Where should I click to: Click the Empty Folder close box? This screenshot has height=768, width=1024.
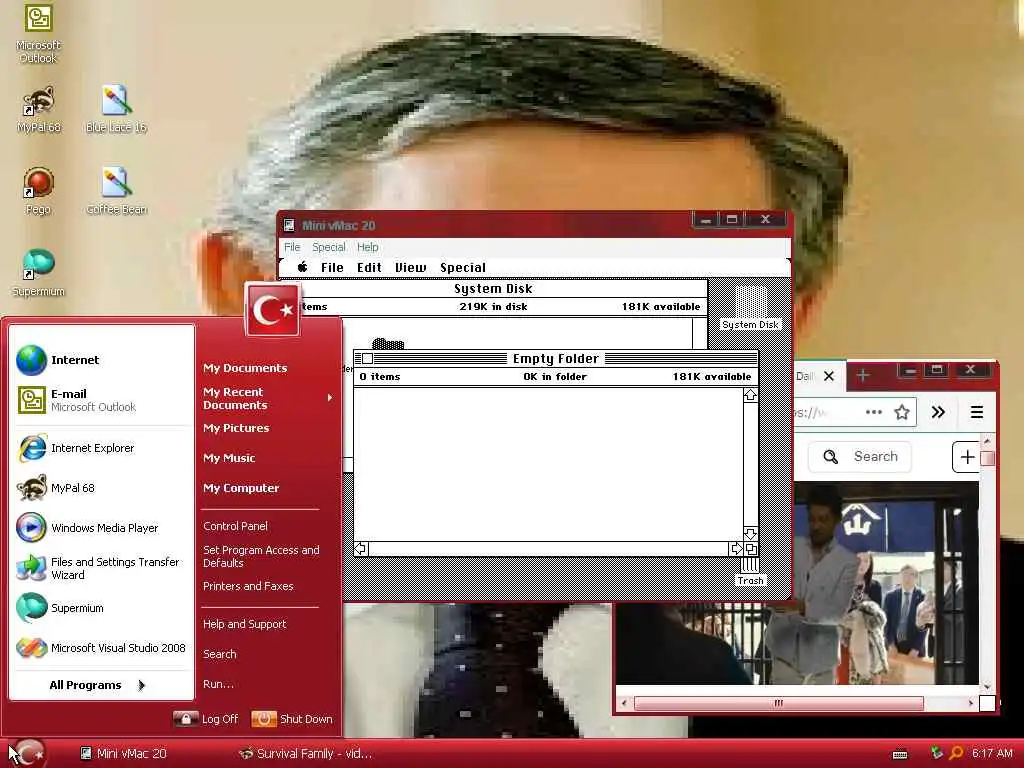pos(368,359)
